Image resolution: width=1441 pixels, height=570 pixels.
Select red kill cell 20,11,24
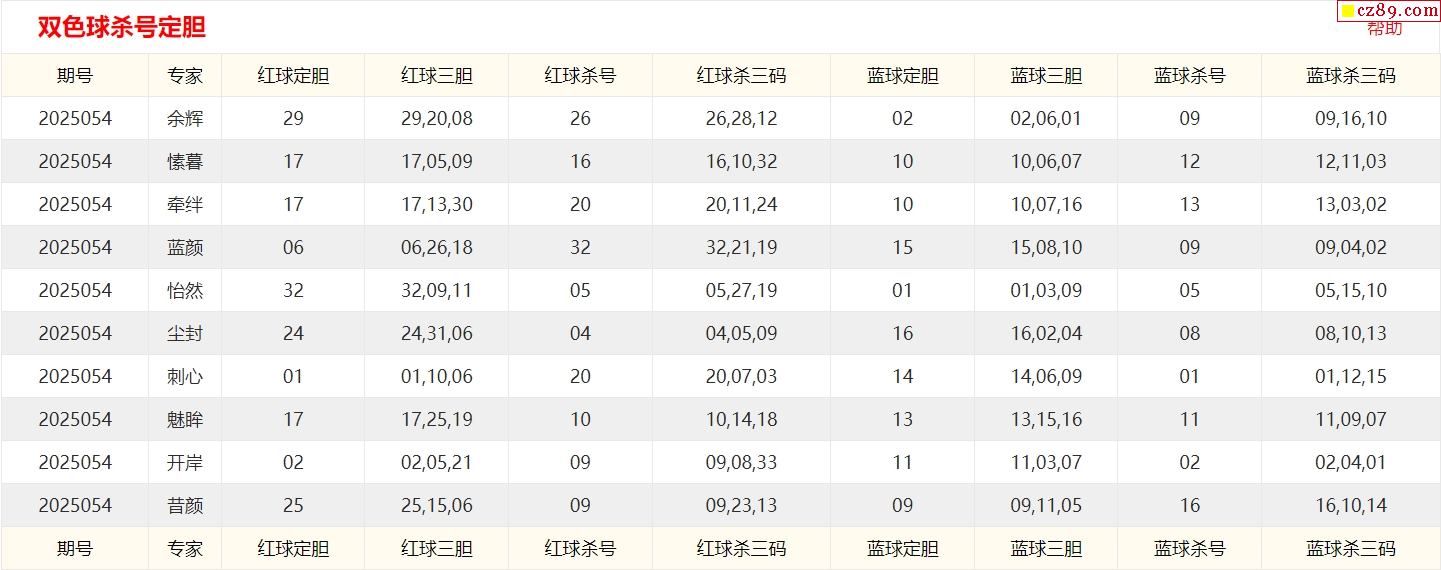point(741,204)
